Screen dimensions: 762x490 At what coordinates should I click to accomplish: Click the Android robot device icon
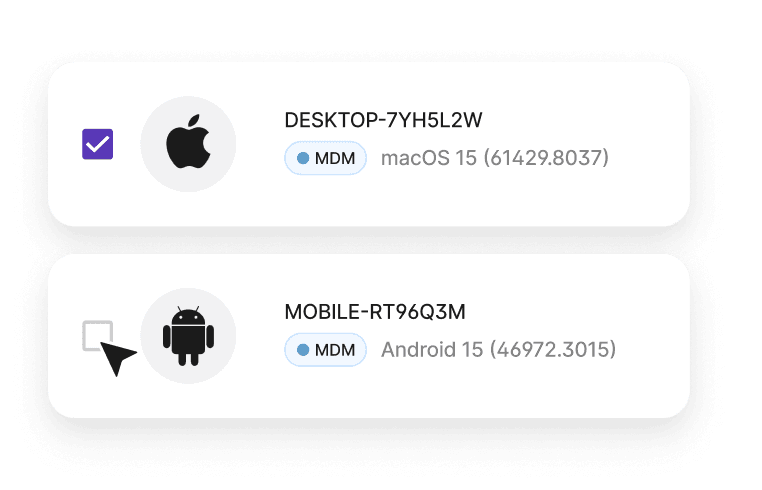189,335
